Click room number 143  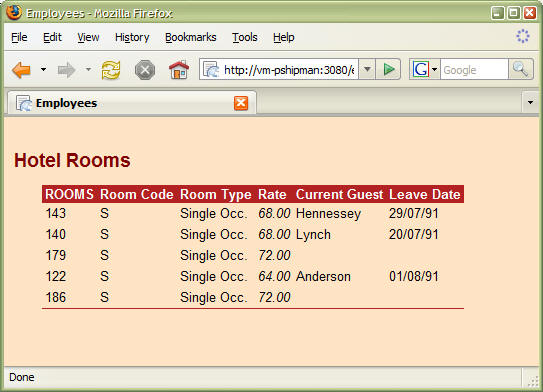coord(56,213)
